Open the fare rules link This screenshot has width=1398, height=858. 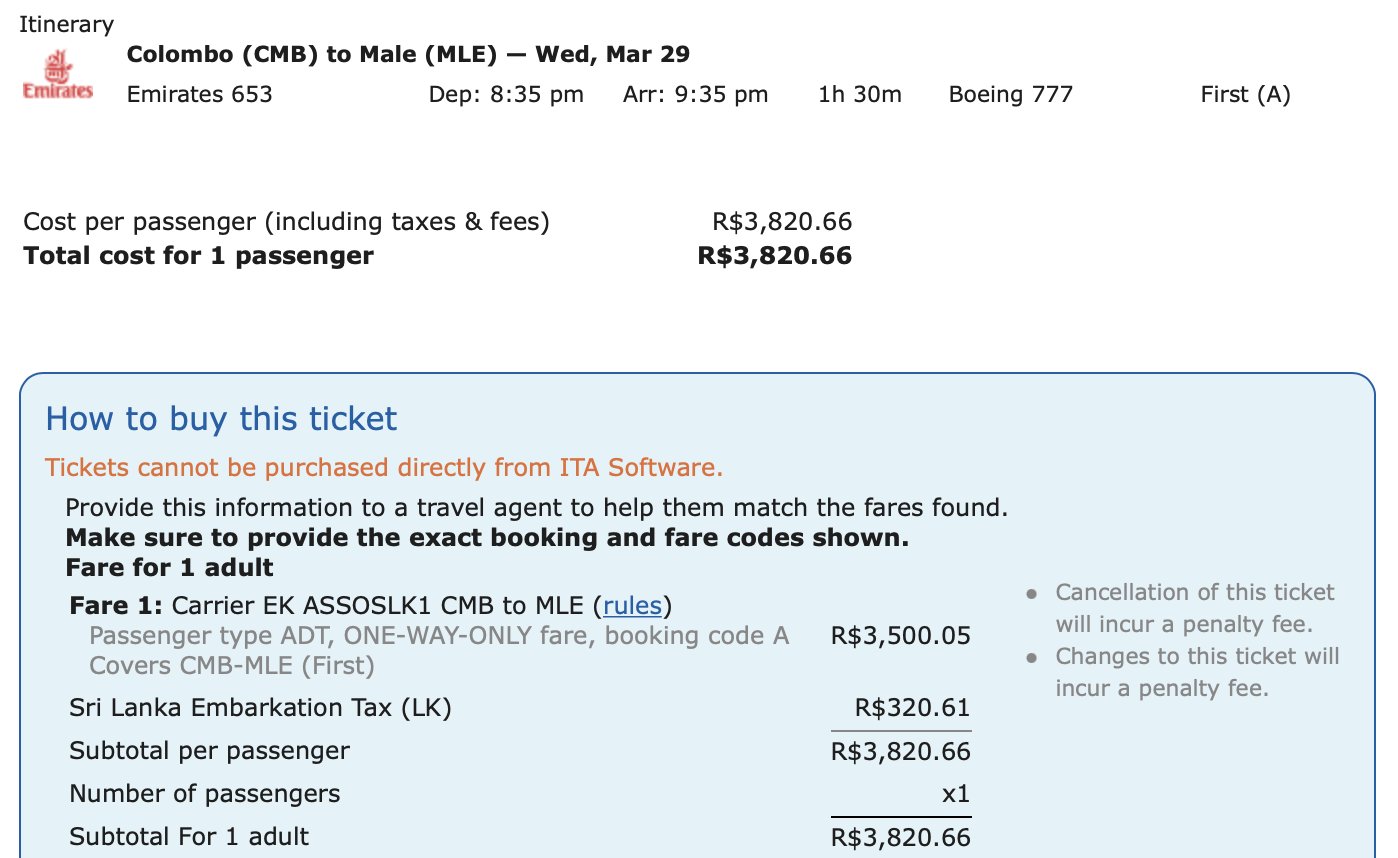(632, 606)
